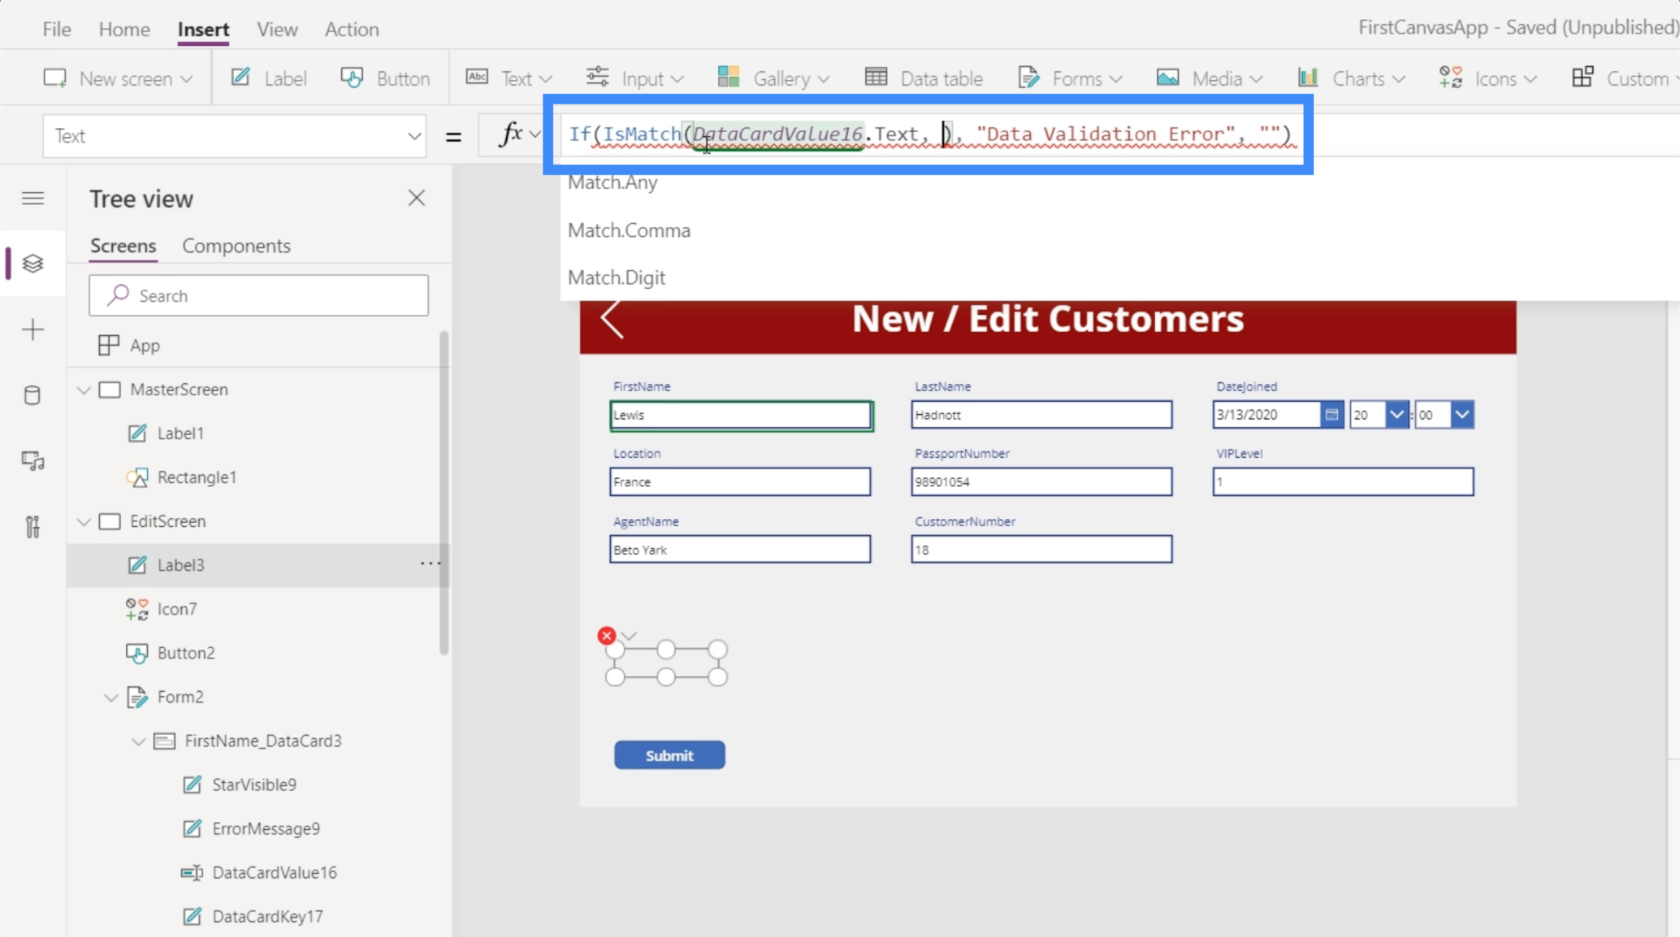The image size is (1680, 937).
Task: Select StarVisible9 in the tree
Action: pyautogui.click(x=254, y=785)
